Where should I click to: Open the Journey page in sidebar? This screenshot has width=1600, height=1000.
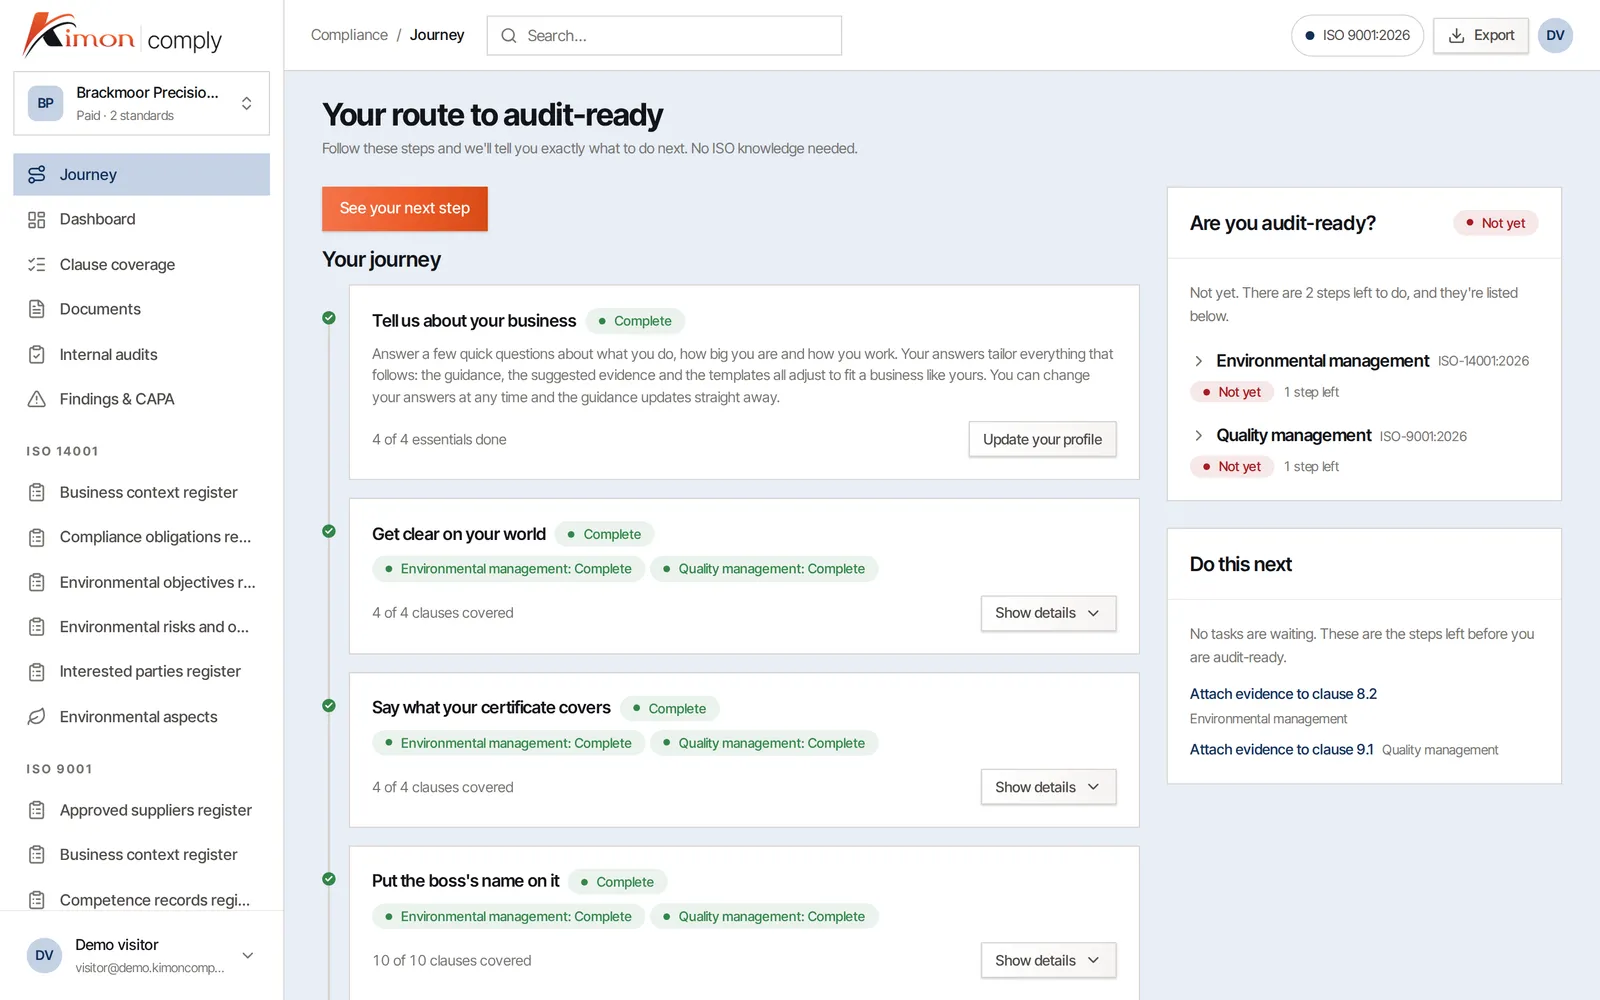coord(141,174)
